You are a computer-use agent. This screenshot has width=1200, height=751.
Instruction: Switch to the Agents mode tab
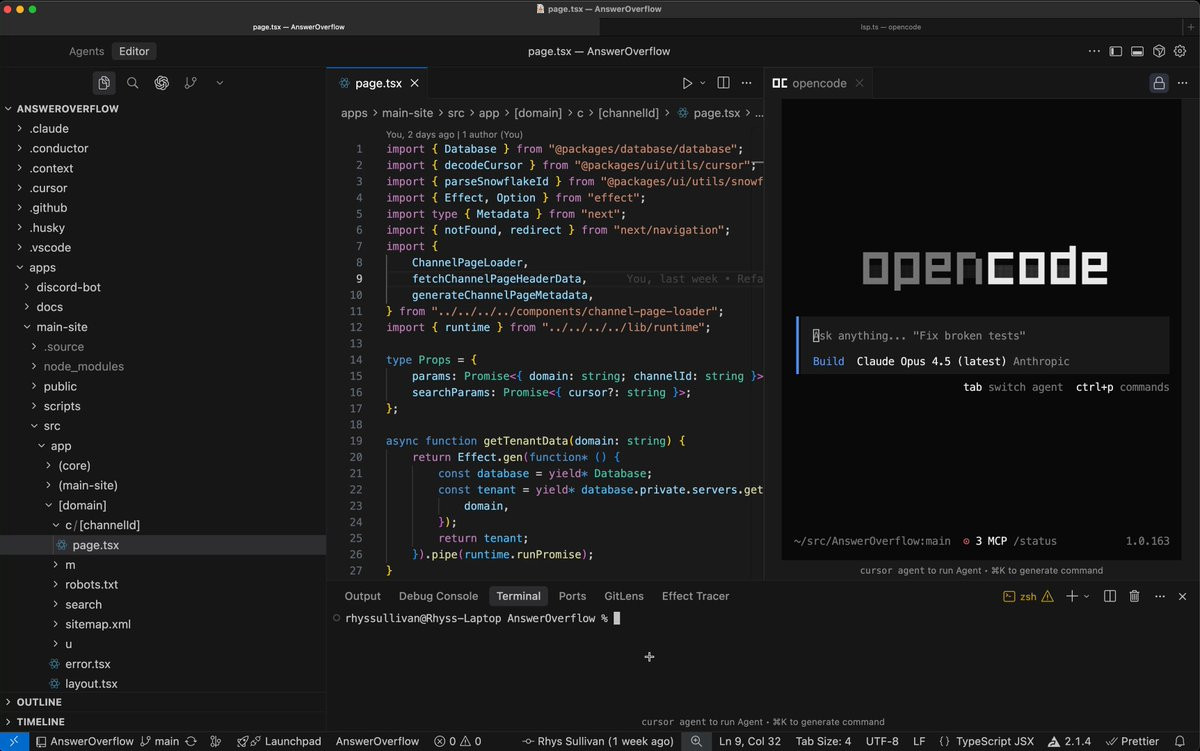(x=86, y=51)
